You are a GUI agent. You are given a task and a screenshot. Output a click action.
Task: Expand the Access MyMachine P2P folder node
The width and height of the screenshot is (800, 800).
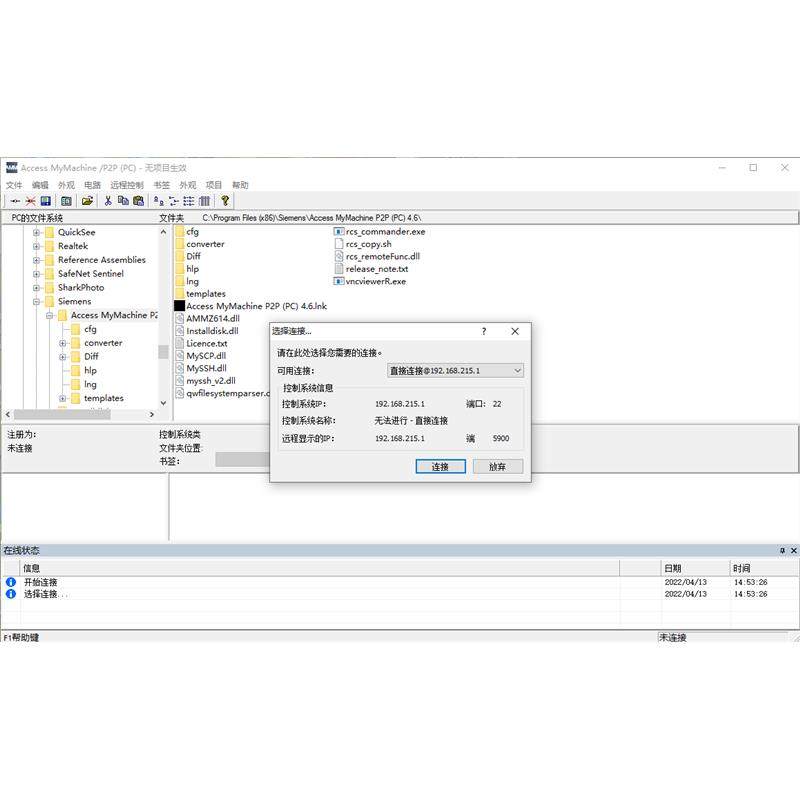(48, 315)
